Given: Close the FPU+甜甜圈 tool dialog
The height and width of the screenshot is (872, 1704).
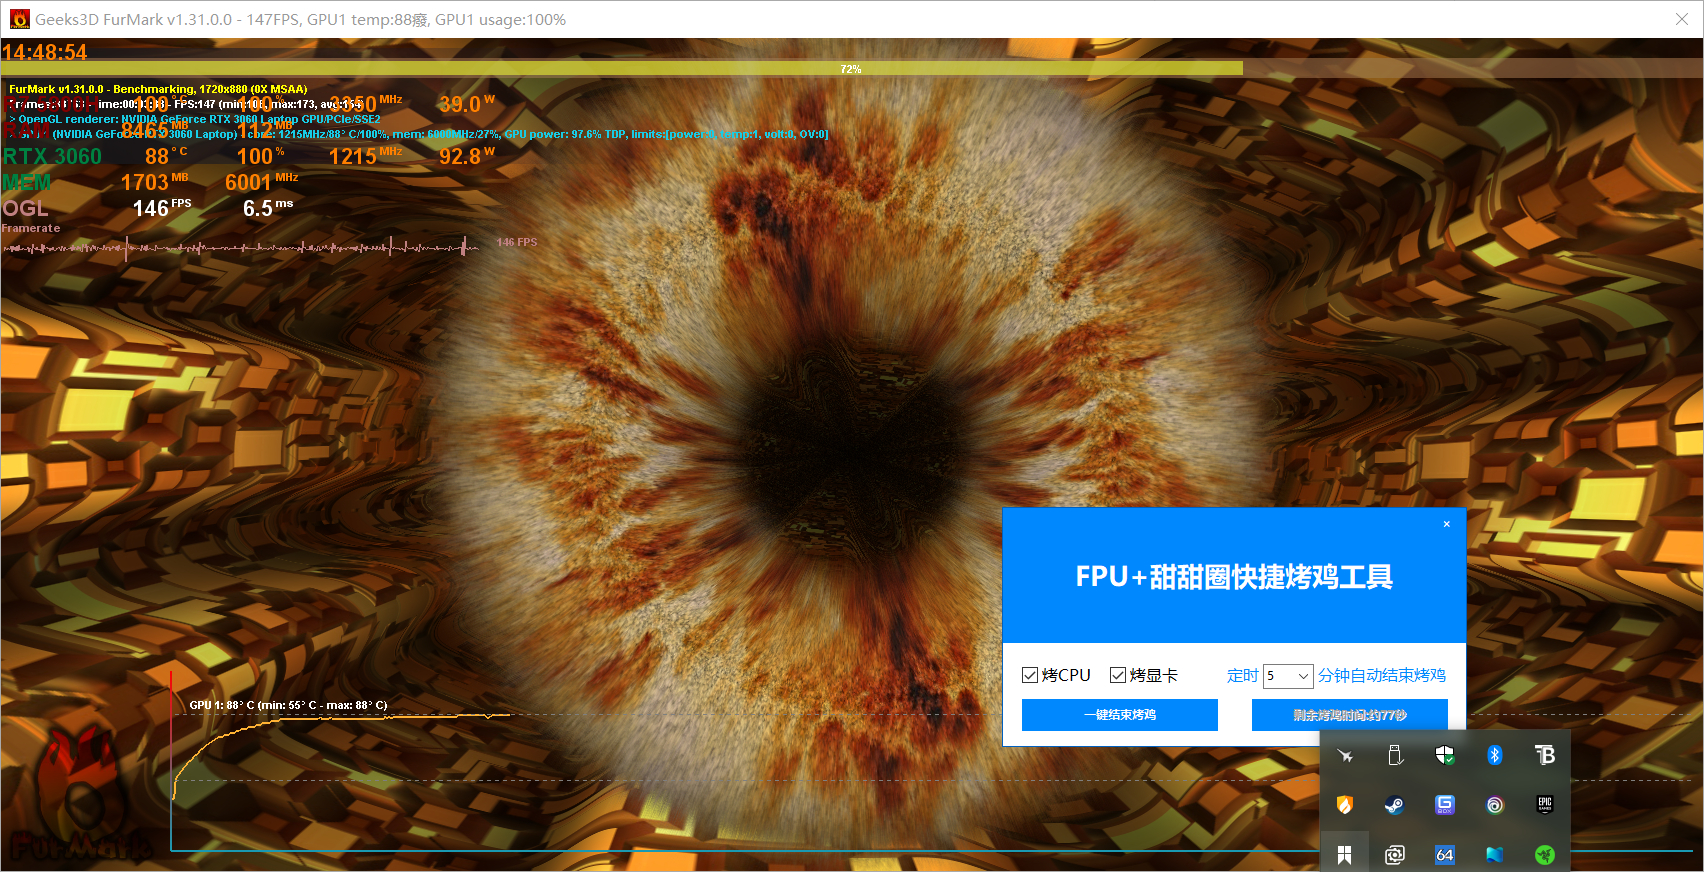Looking at the screenshot, I should tap(1446, 524).
